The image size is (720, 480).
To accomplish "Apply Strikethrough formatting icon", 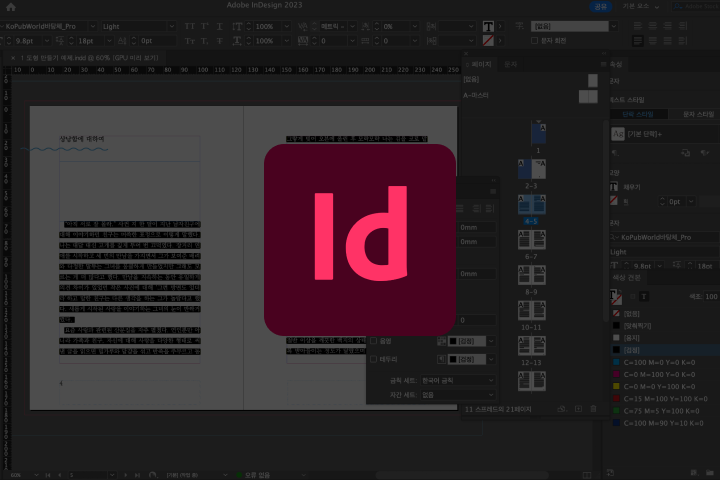I will click(219, 41).
